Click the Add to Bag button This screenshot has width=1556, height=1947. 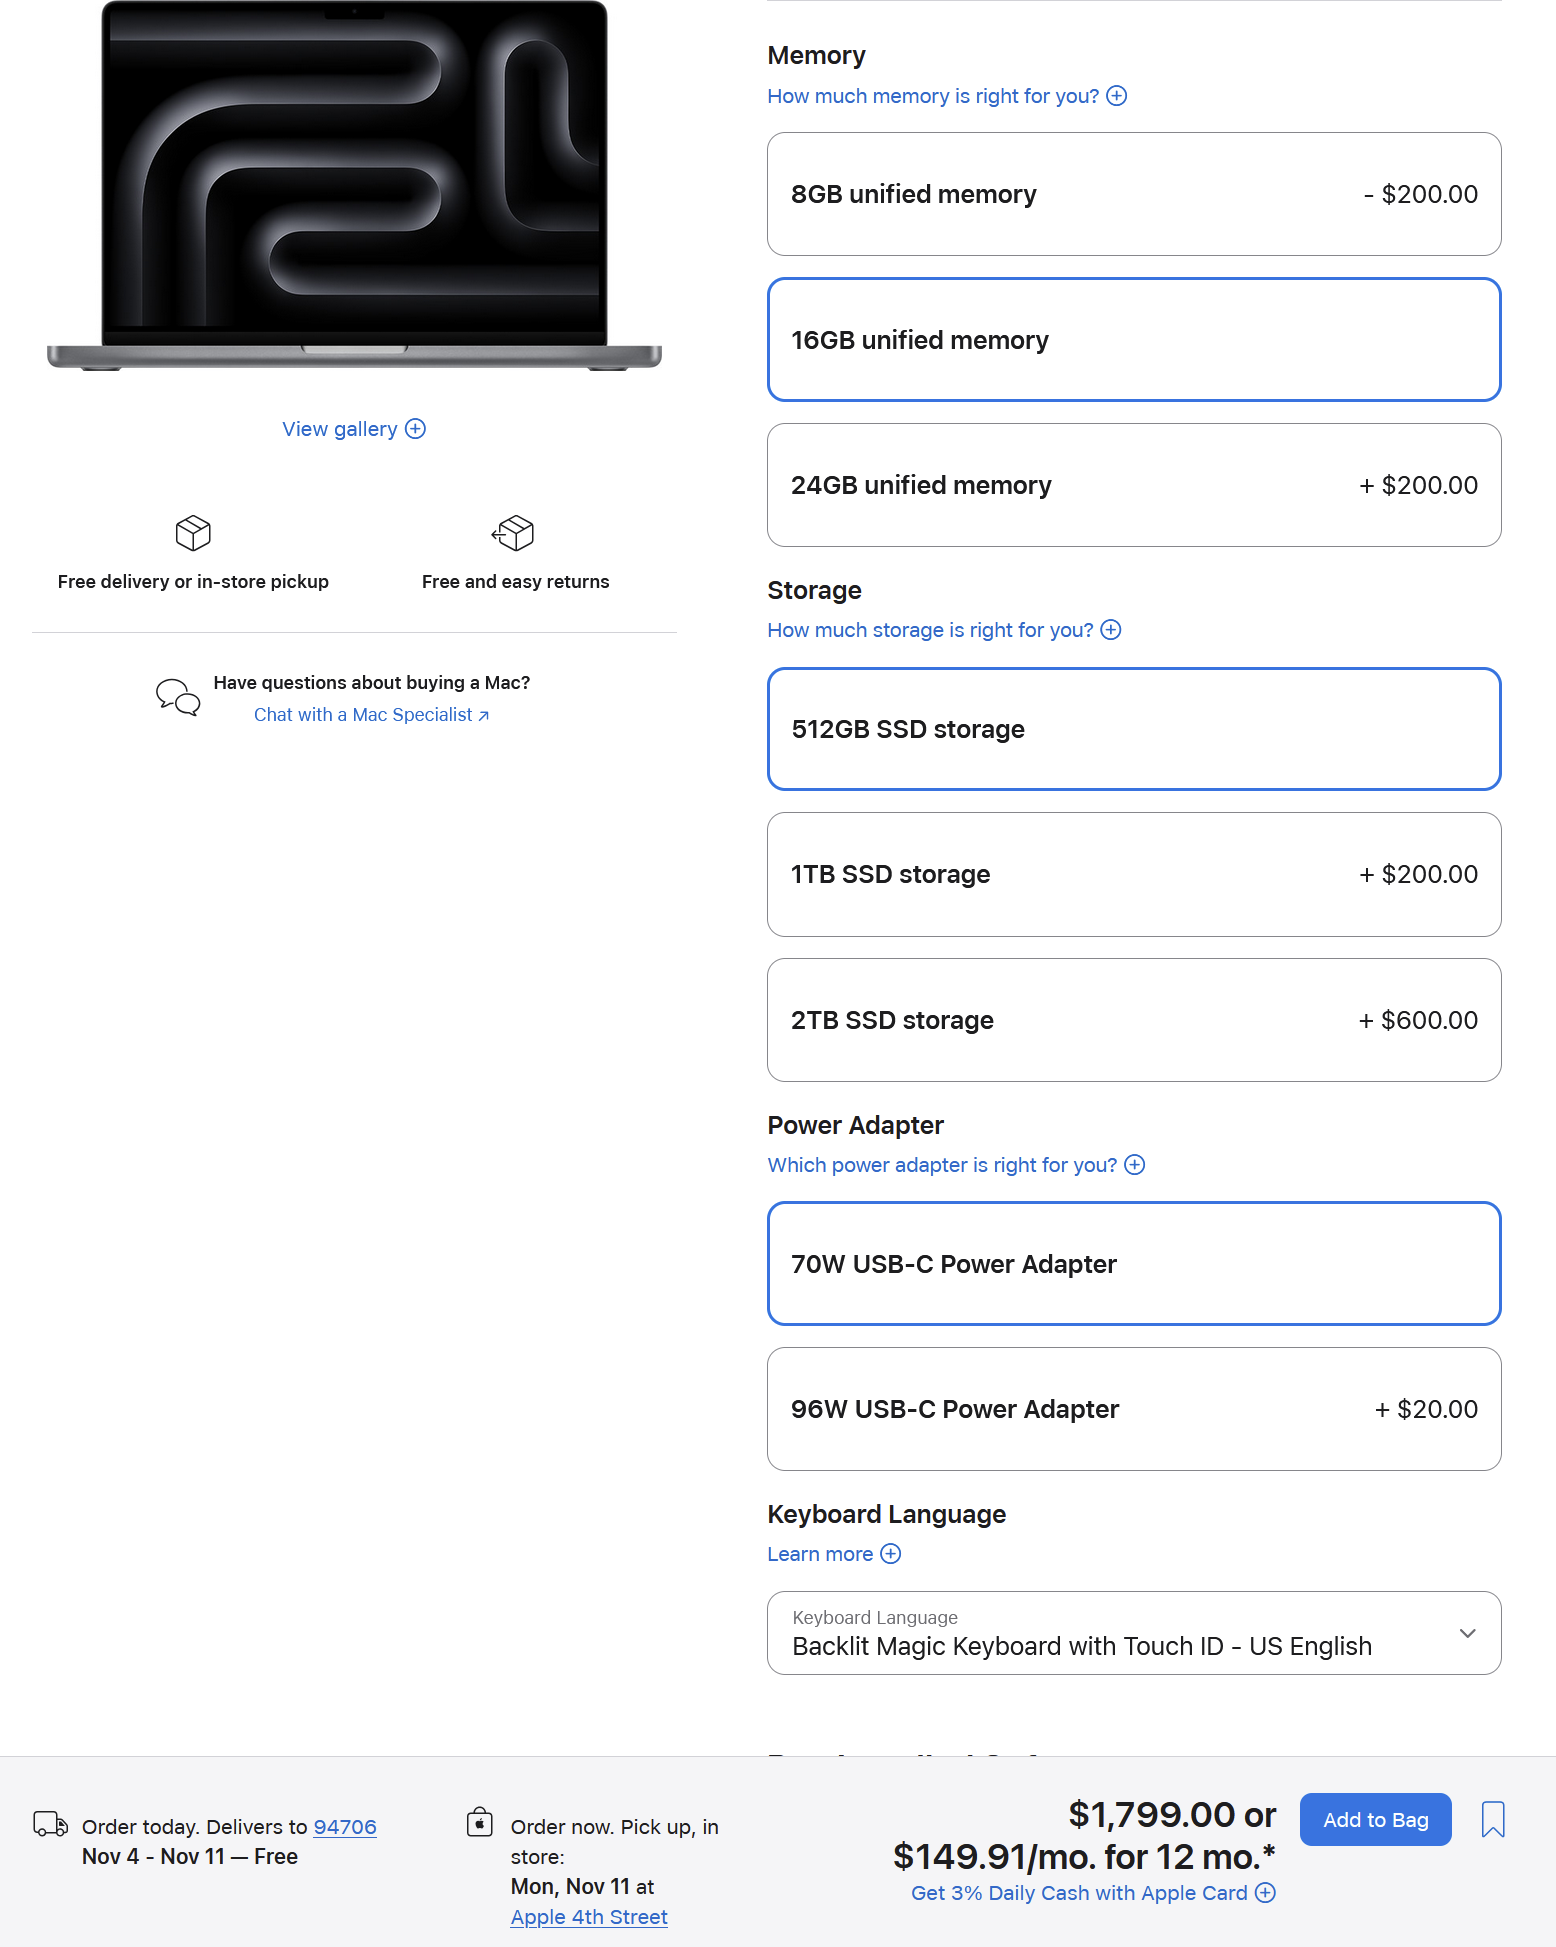[x=1375, y=1820]
